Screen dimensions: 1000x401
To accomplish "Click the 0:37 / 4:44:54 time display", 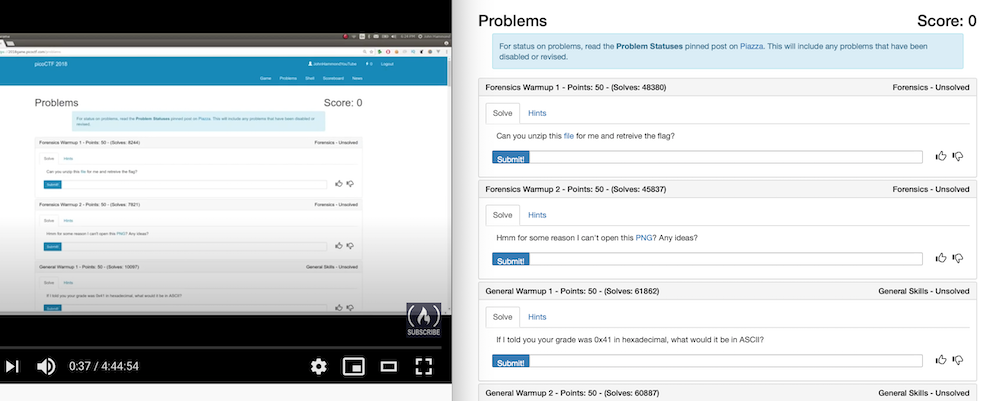I will click(x=104, y=366).
